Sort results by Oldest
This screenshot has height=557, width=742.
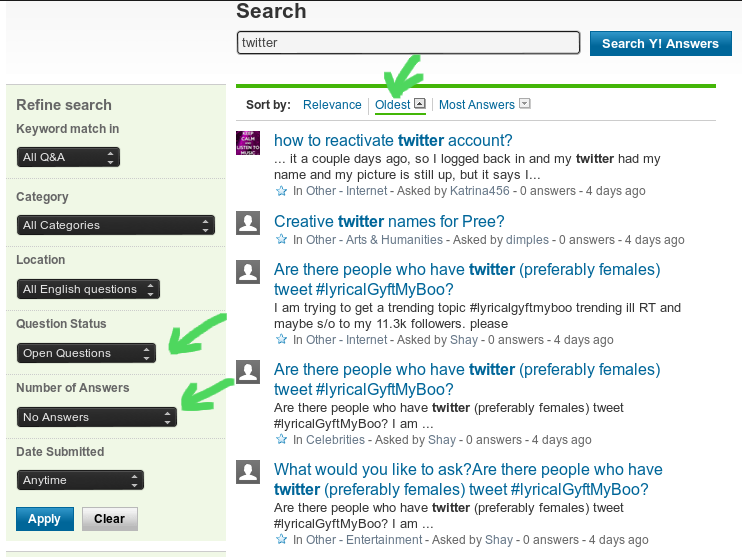point(392,105)
